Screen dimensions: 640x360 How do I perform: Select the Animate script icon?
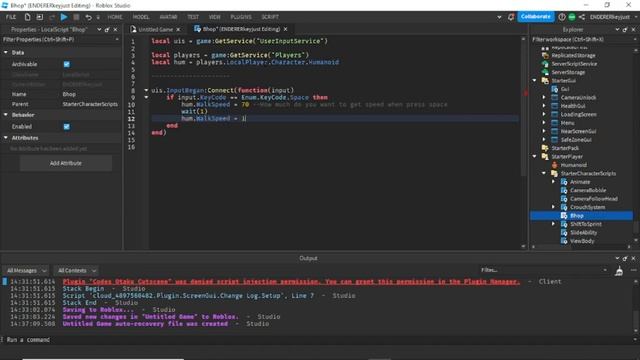tap(564, 182)
